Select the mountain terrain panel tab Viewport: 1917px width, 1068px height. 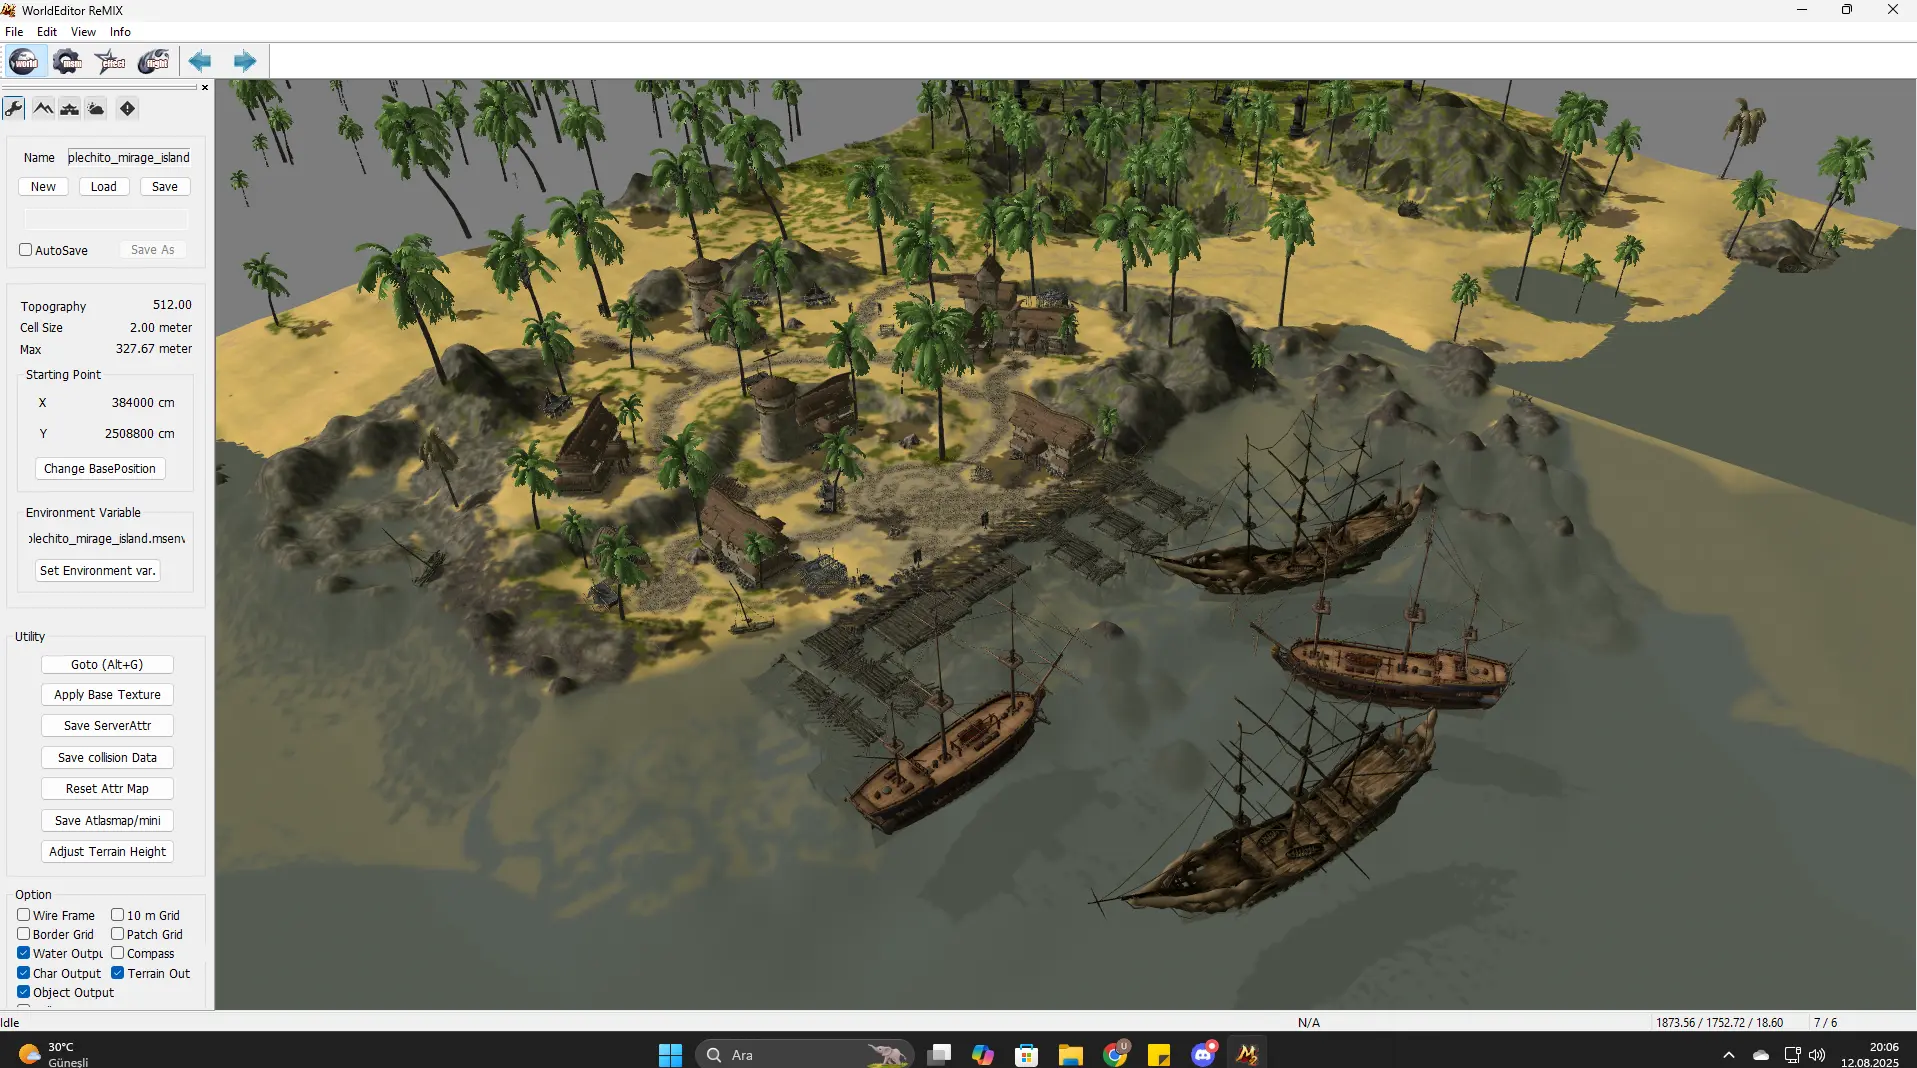pyautogui.click(x=43, y=108)
